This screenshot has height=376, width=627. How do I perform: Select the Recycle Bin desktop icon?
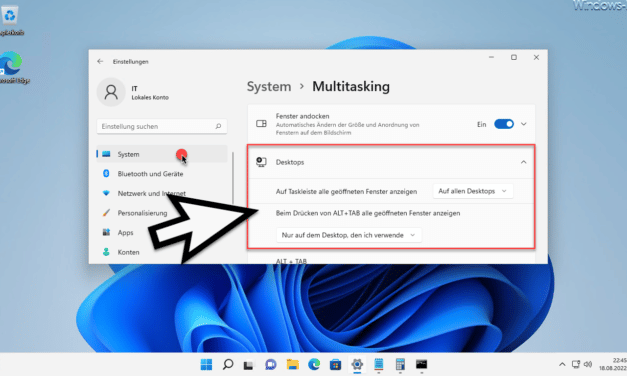(x=10, y=20)
